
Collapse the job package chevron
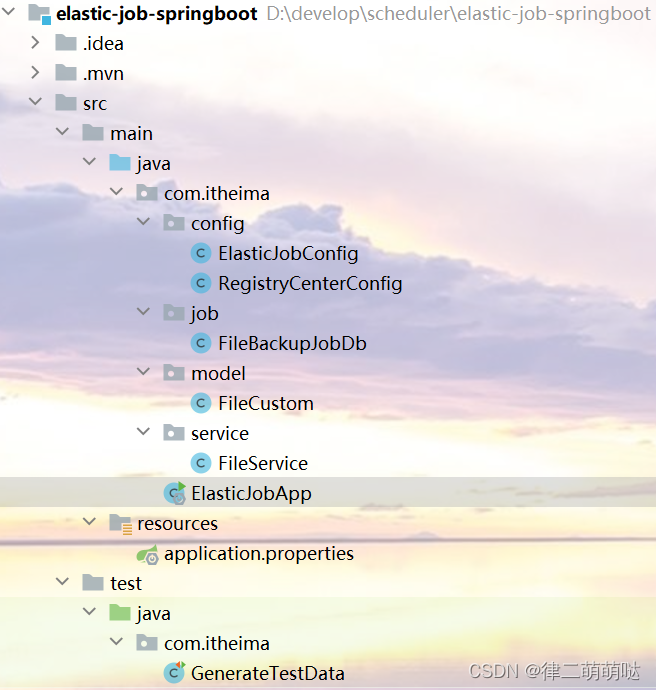[x=143, y=312]
